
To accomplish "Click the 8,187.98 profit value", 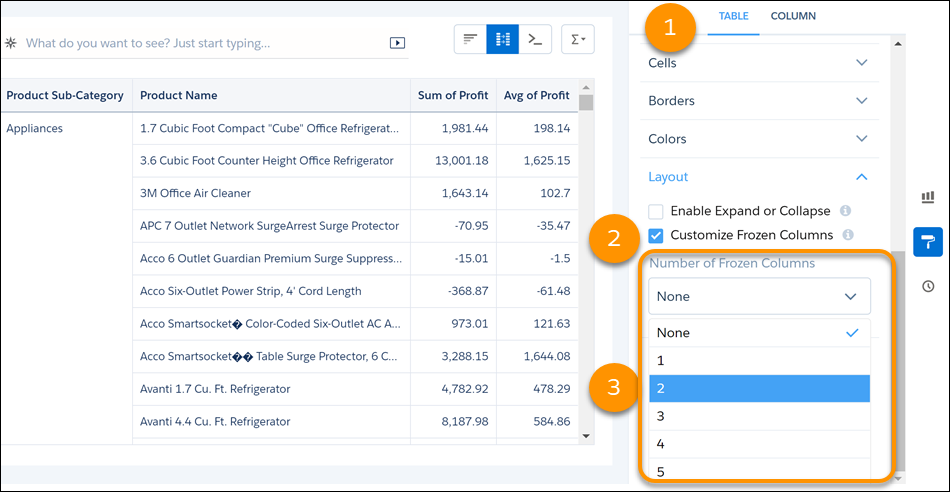I will pos(465,421).
